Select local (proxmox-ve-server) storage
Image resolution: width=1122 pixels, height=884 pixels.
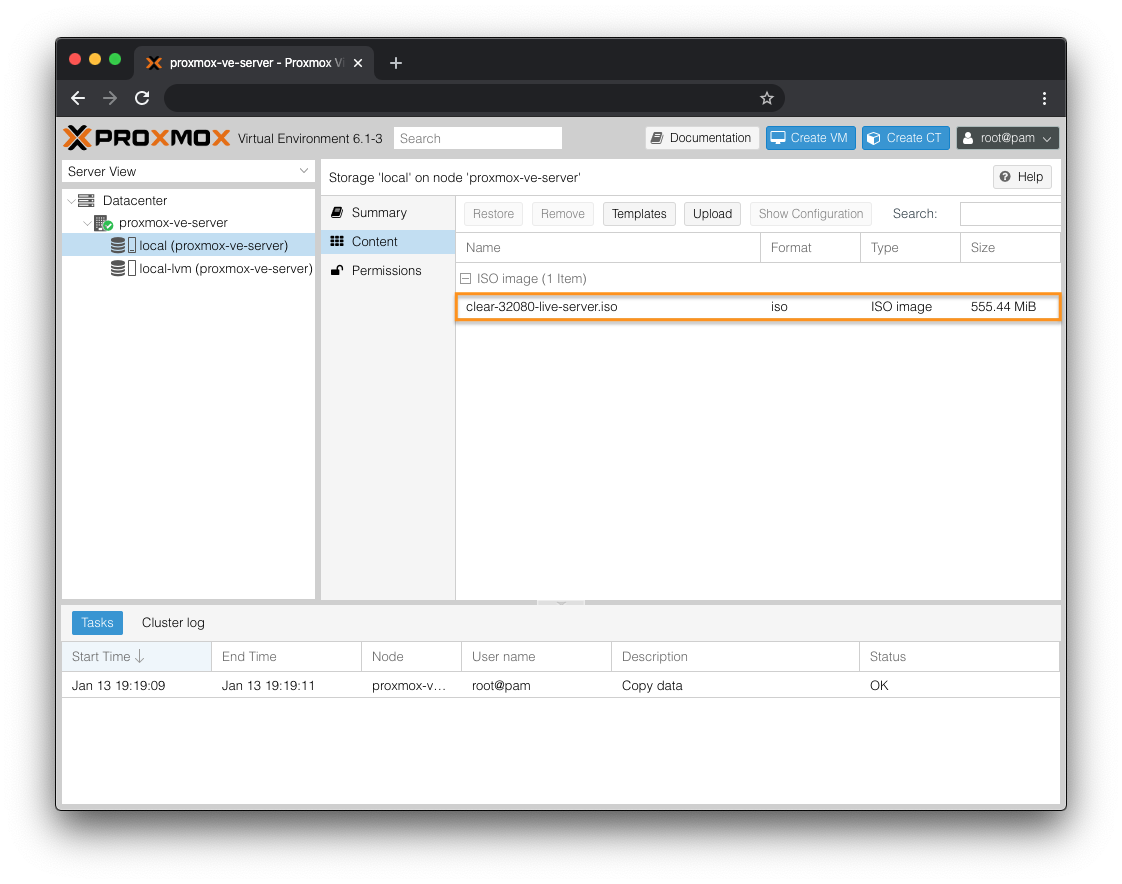(188, 246)
